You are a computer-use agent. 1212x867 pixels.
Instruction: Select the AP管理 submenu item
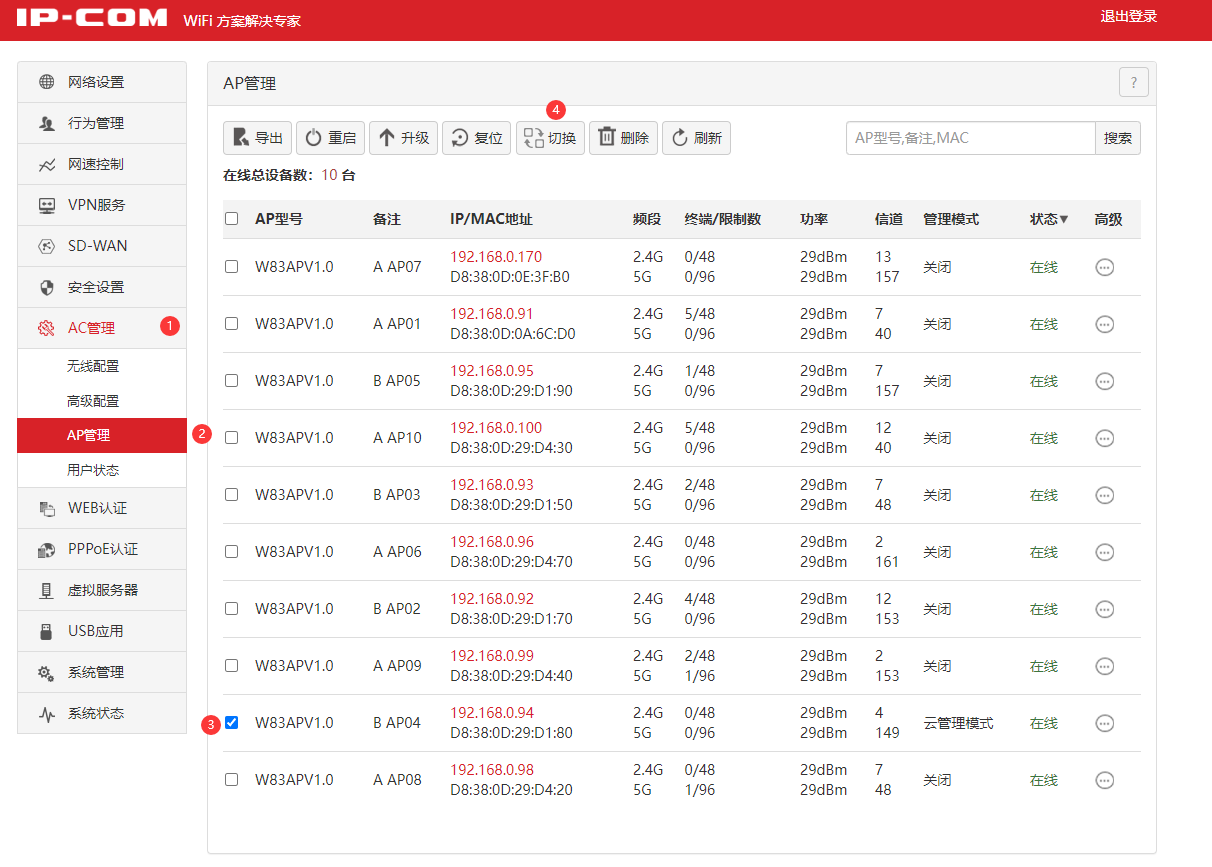[x=102, y=435]
